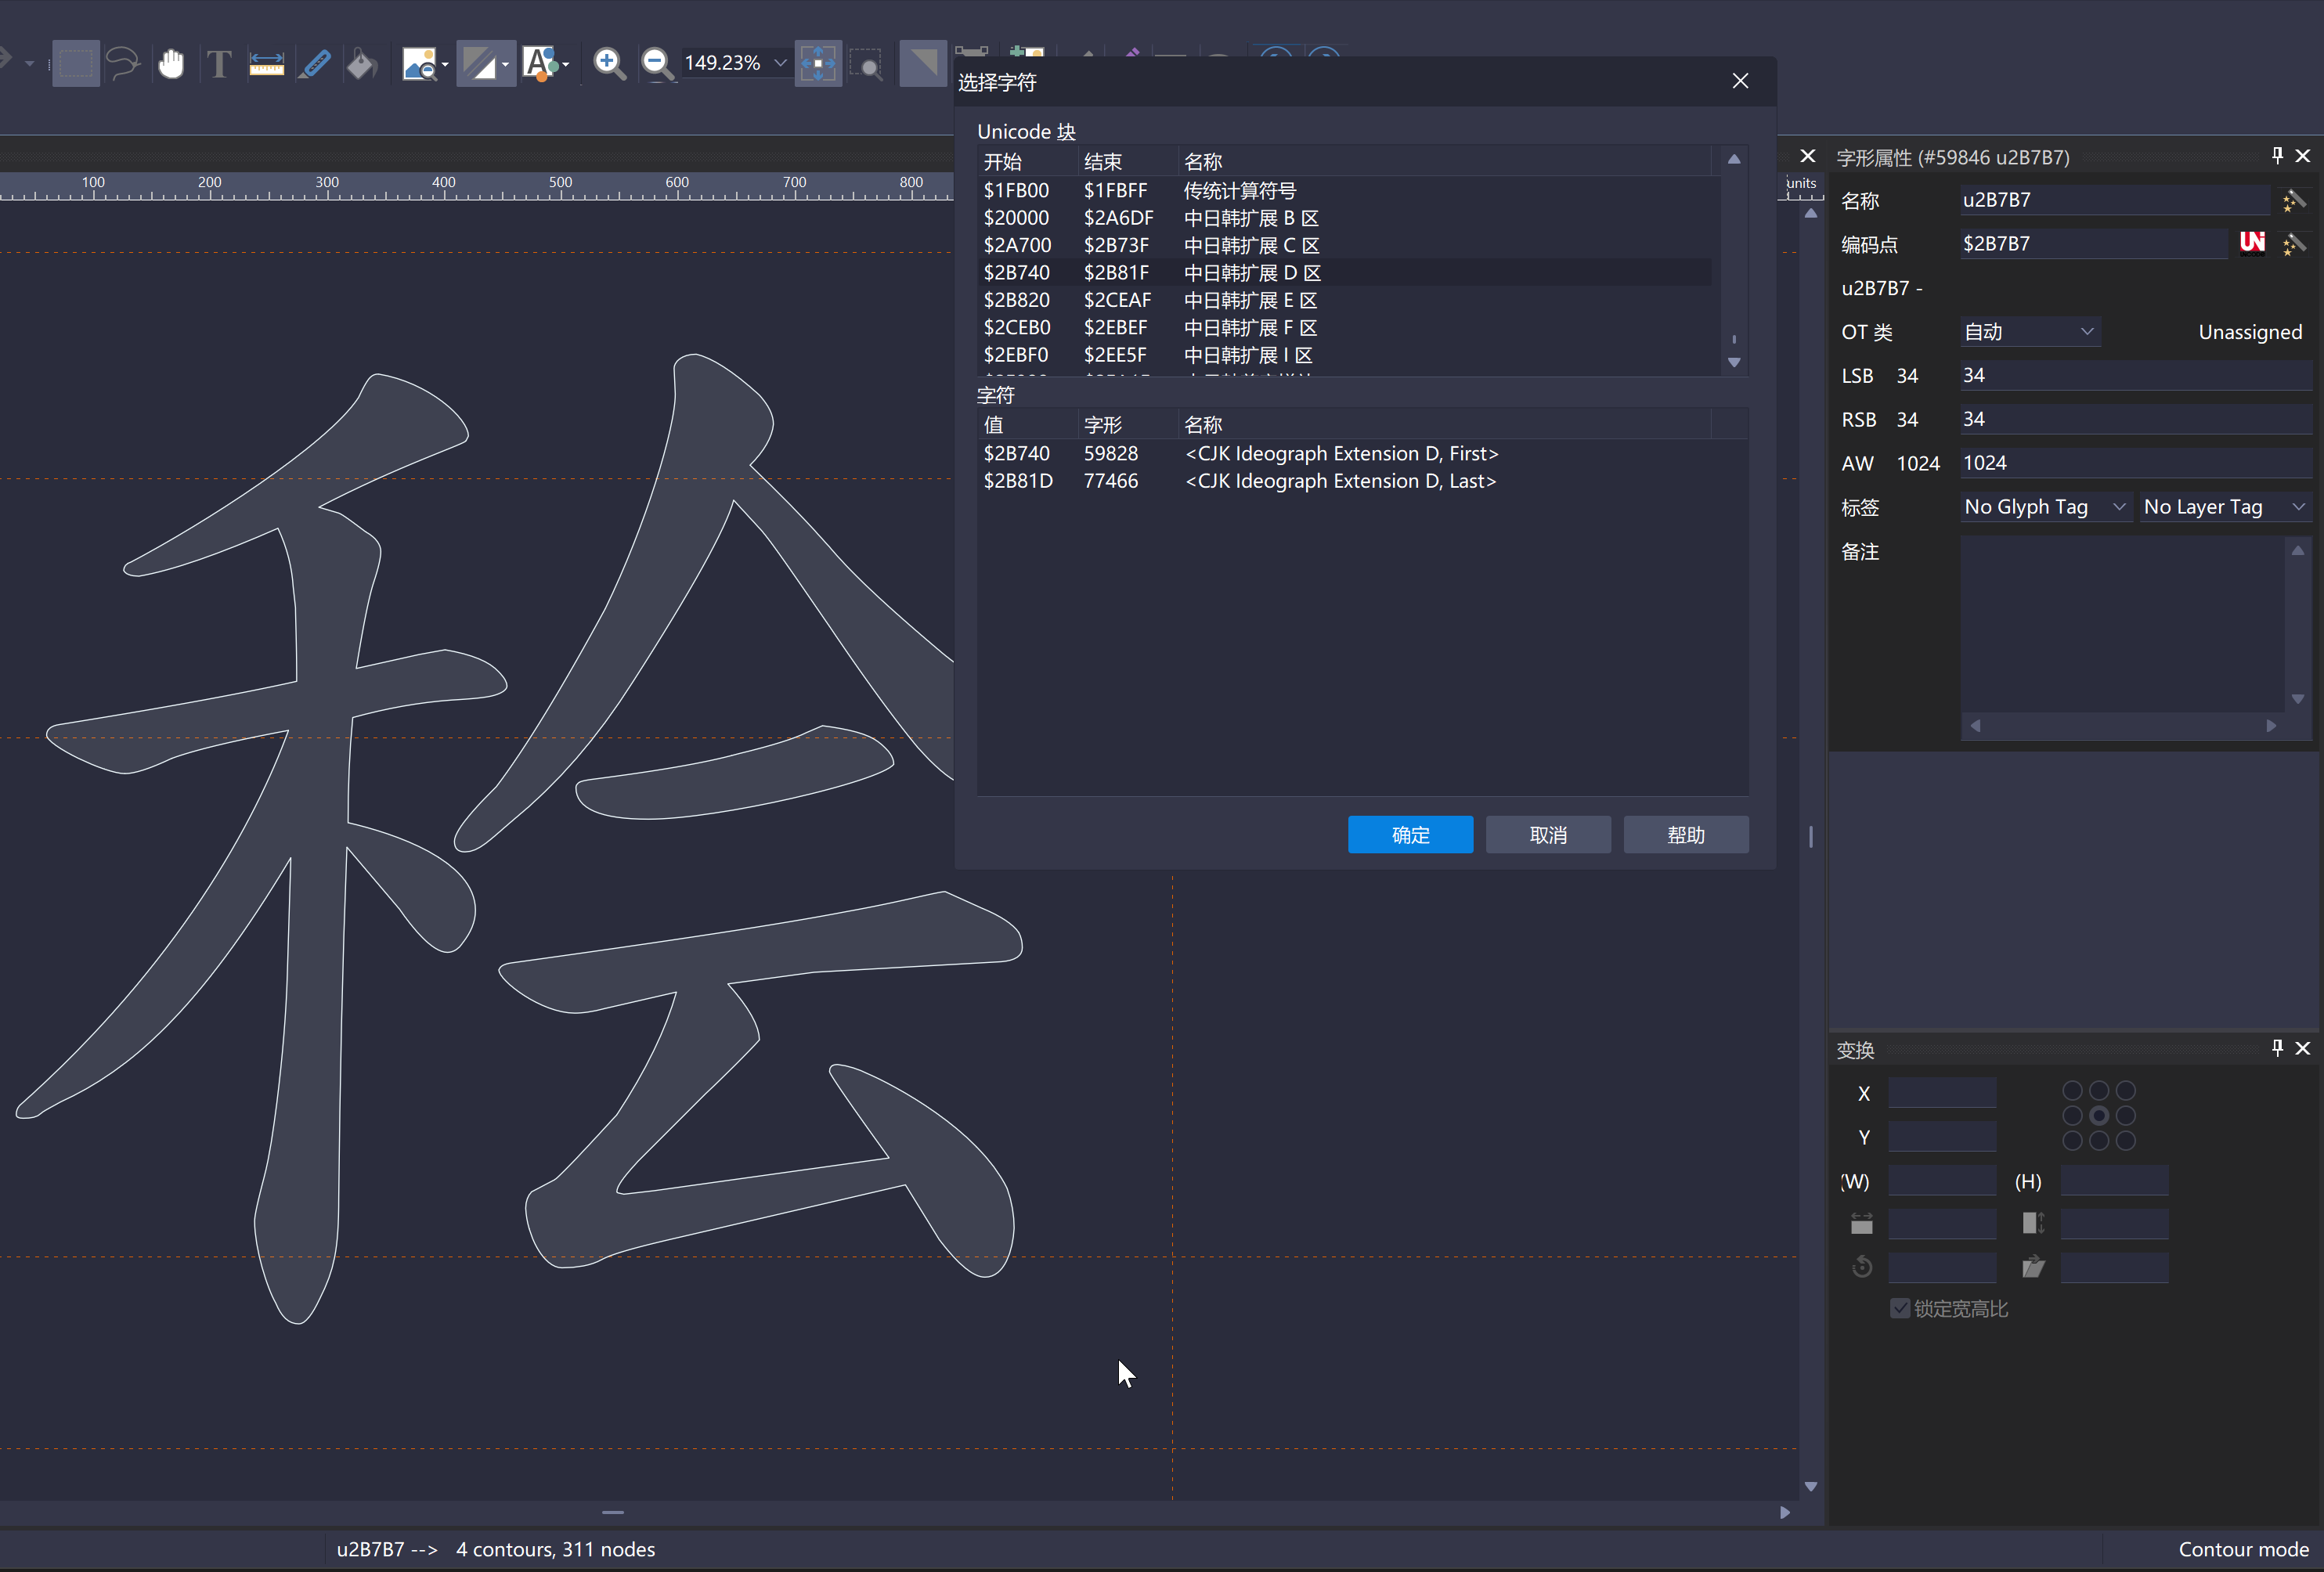Select the CJK Ideograph Extension D Last entry

1340,481
